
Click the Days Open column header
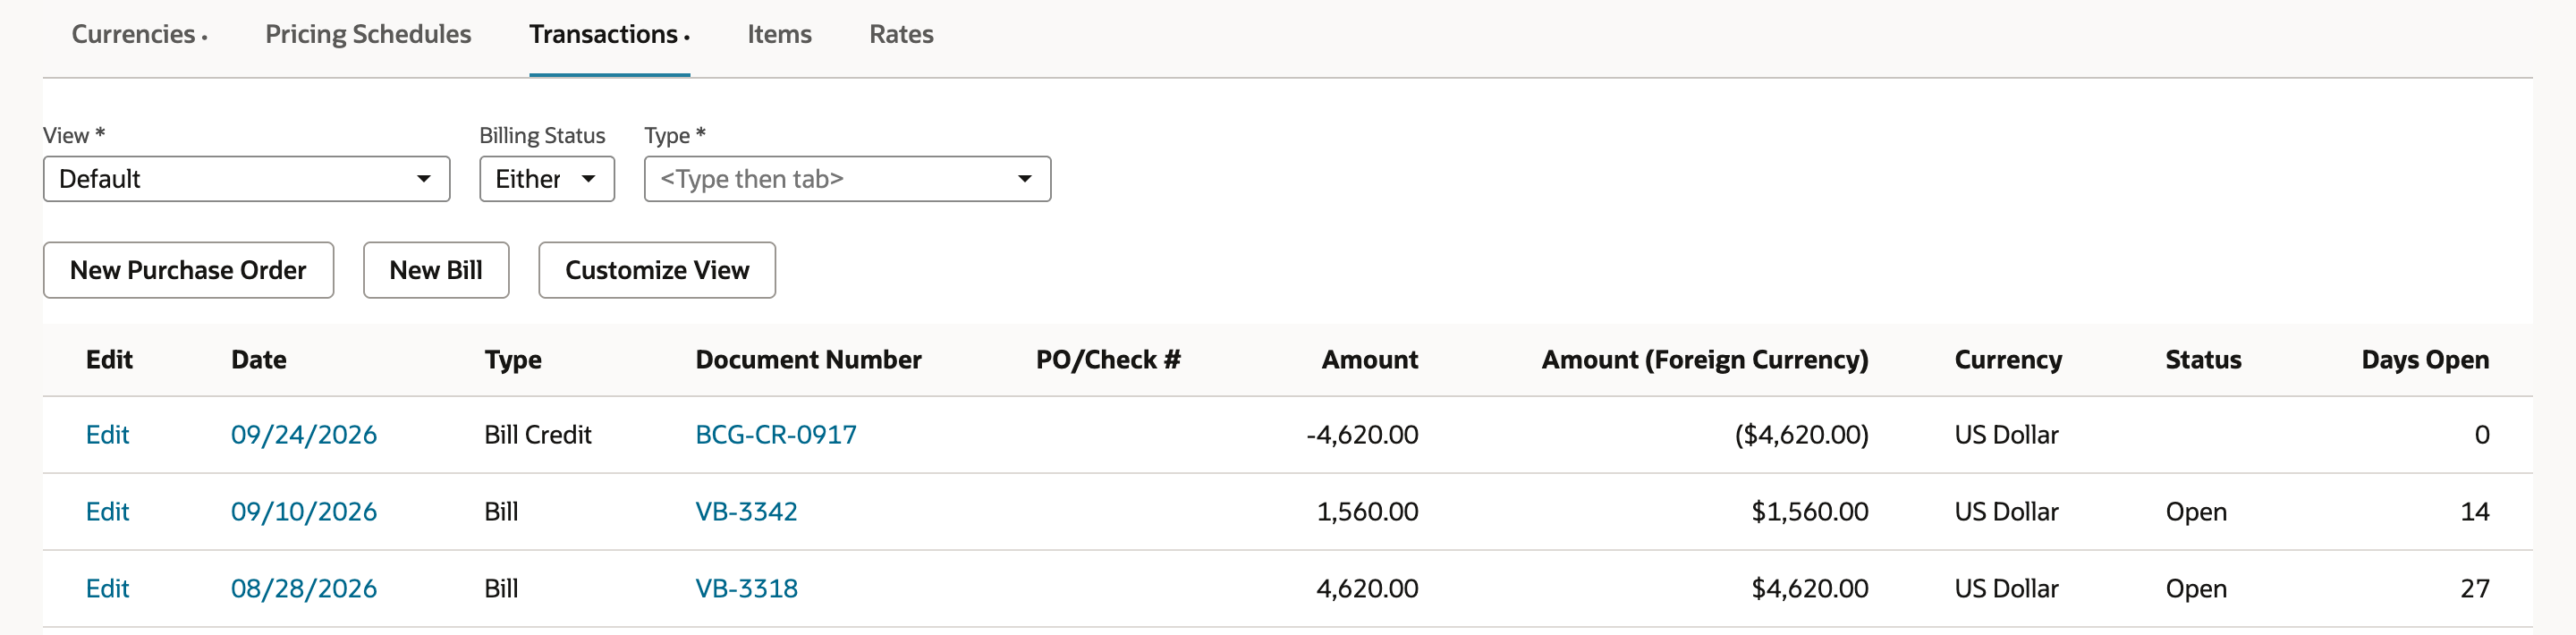coord(2425,360)
